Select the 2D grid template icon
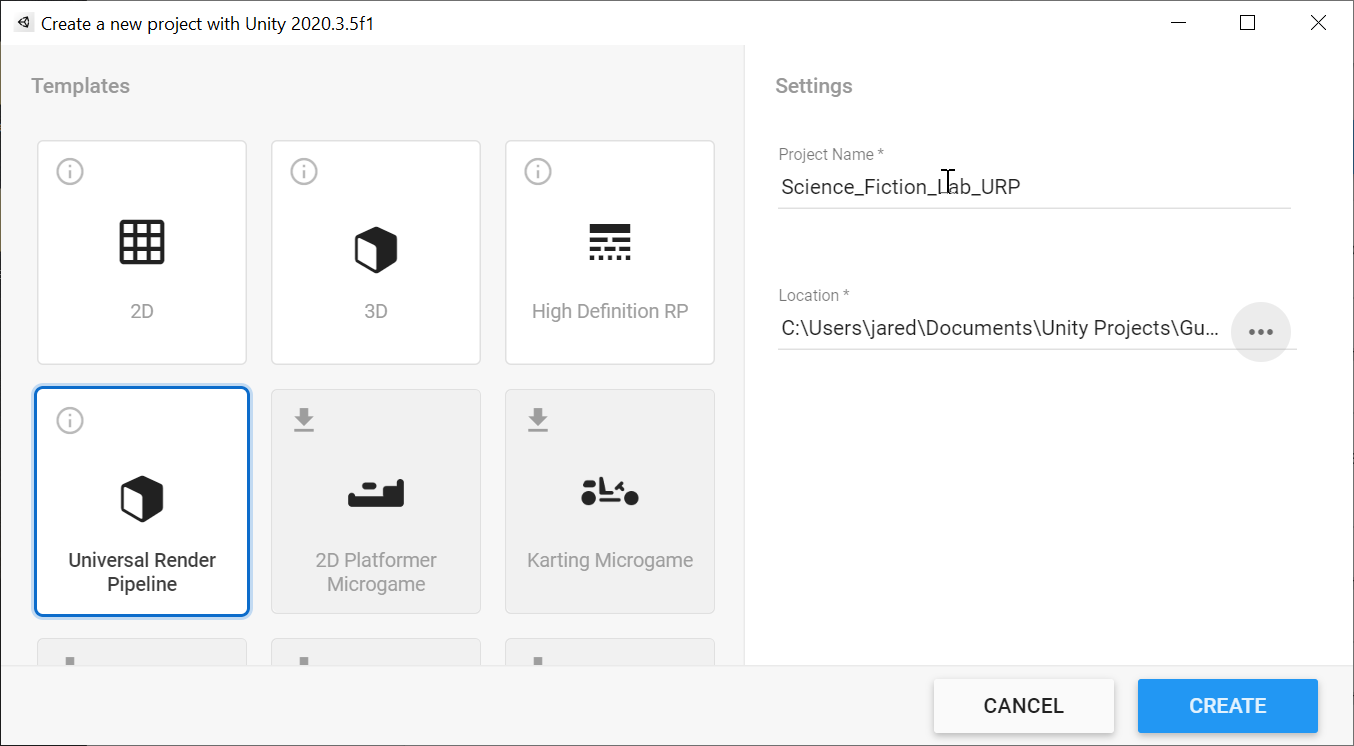This screenshot has height=746, width=1354. (142, 242)
